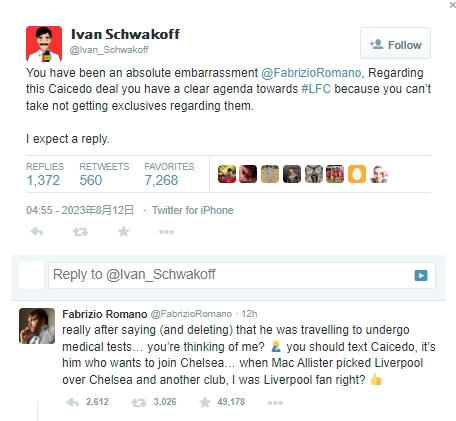View the 1,372 replies count
This screenshot has width=456, height=421.
[43, 180]
